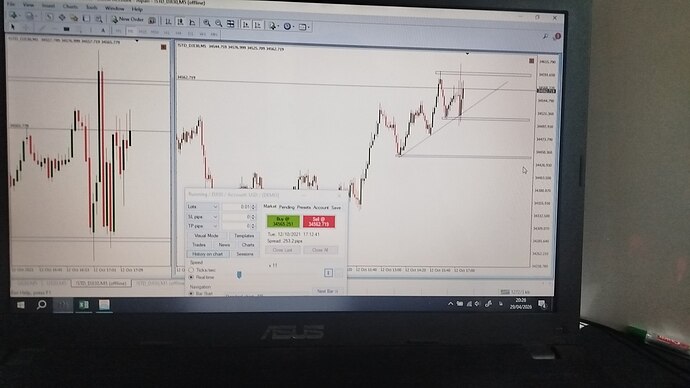
Task: Click the Visual Mode button
Action: (206, 236)
